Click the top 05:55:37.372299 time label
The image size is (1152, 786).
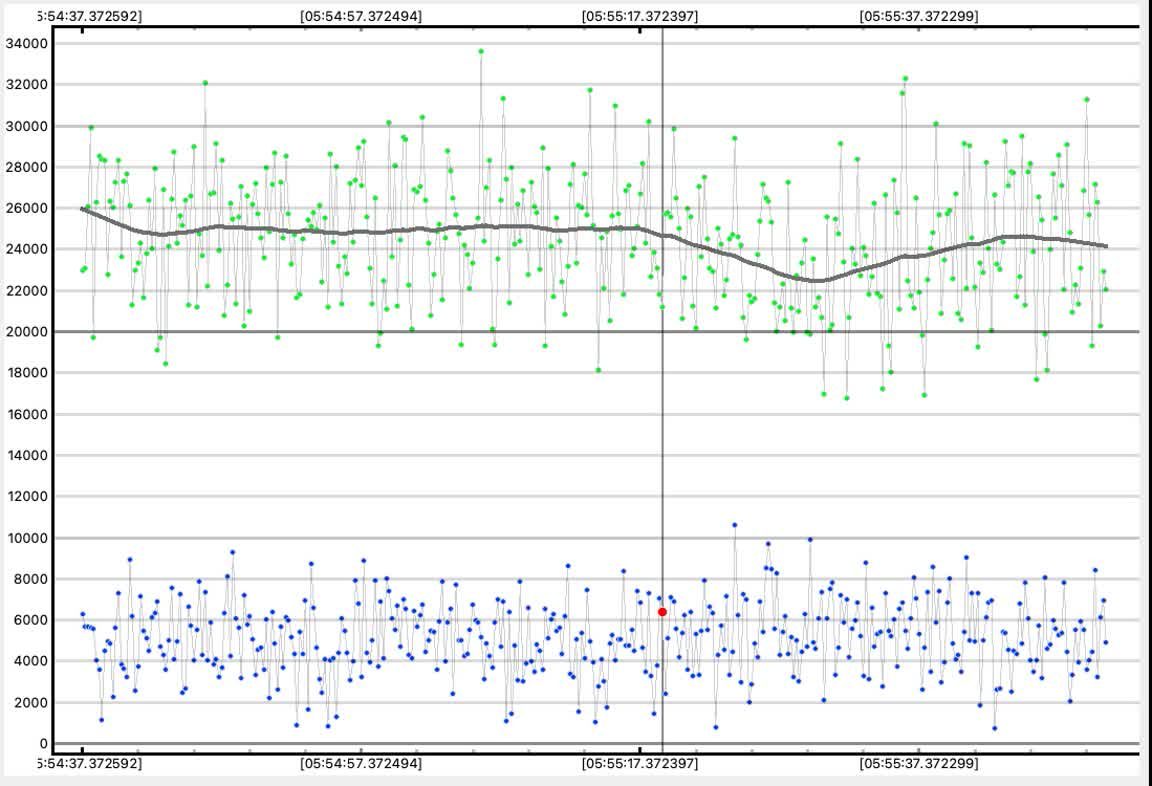919,16
